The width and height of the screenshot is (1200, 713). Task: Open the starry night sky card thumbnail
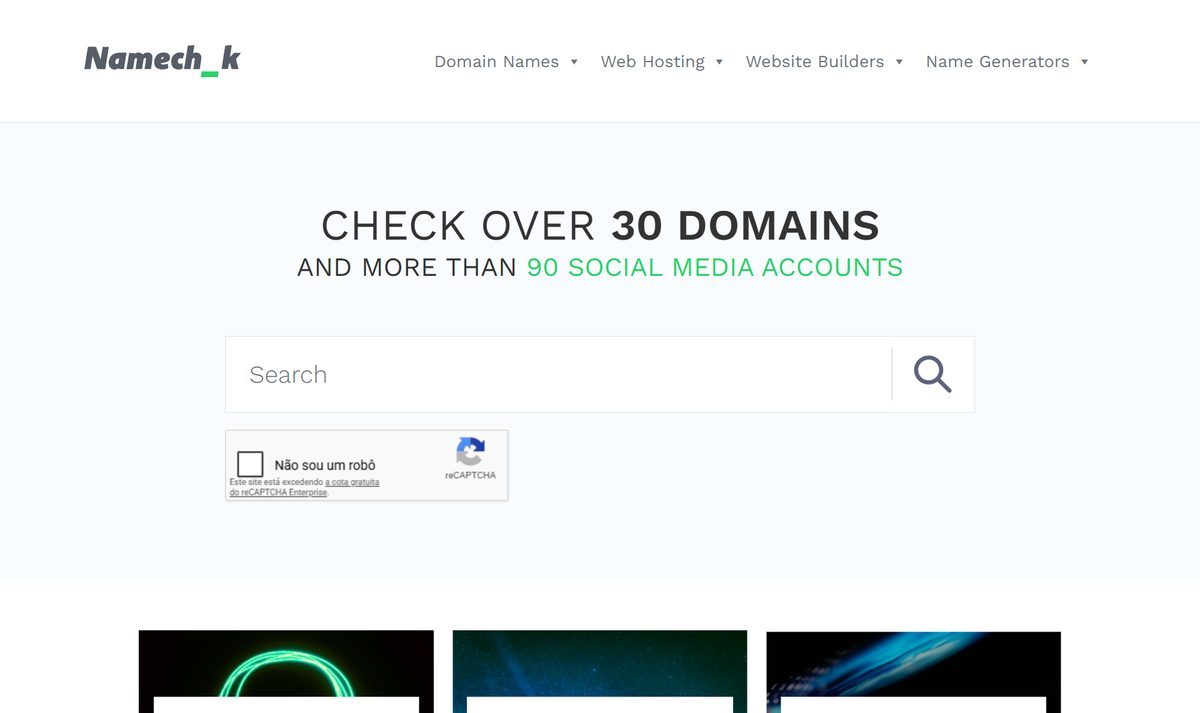coord(600,671)
